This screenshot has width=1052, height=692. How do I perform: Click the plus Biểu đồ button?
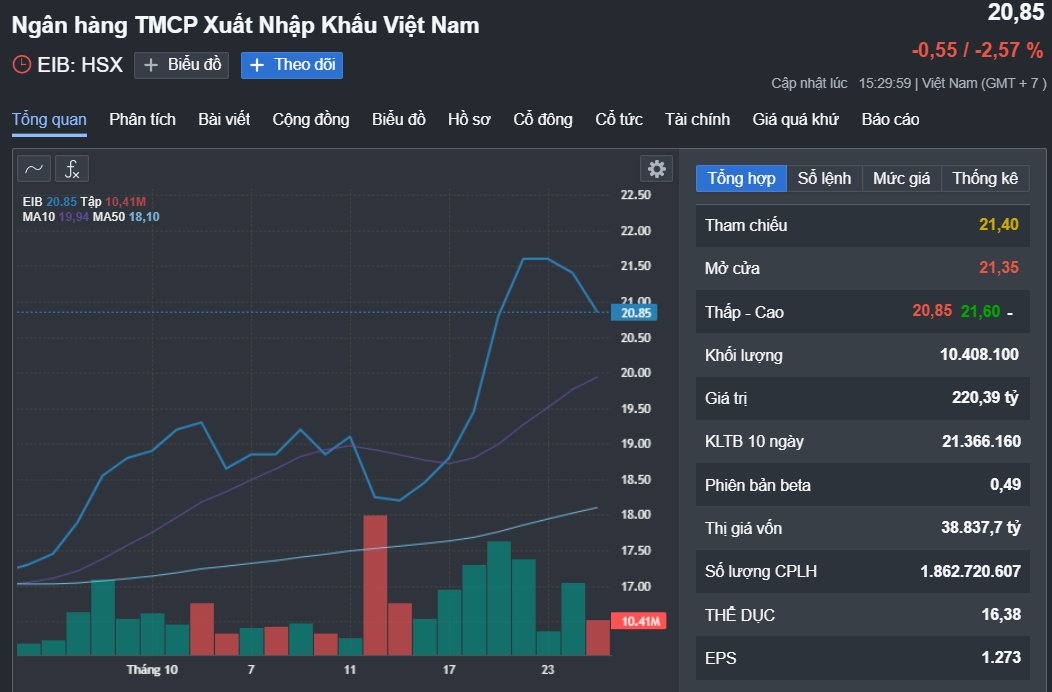pyautogui.click(x=181, y=65)
